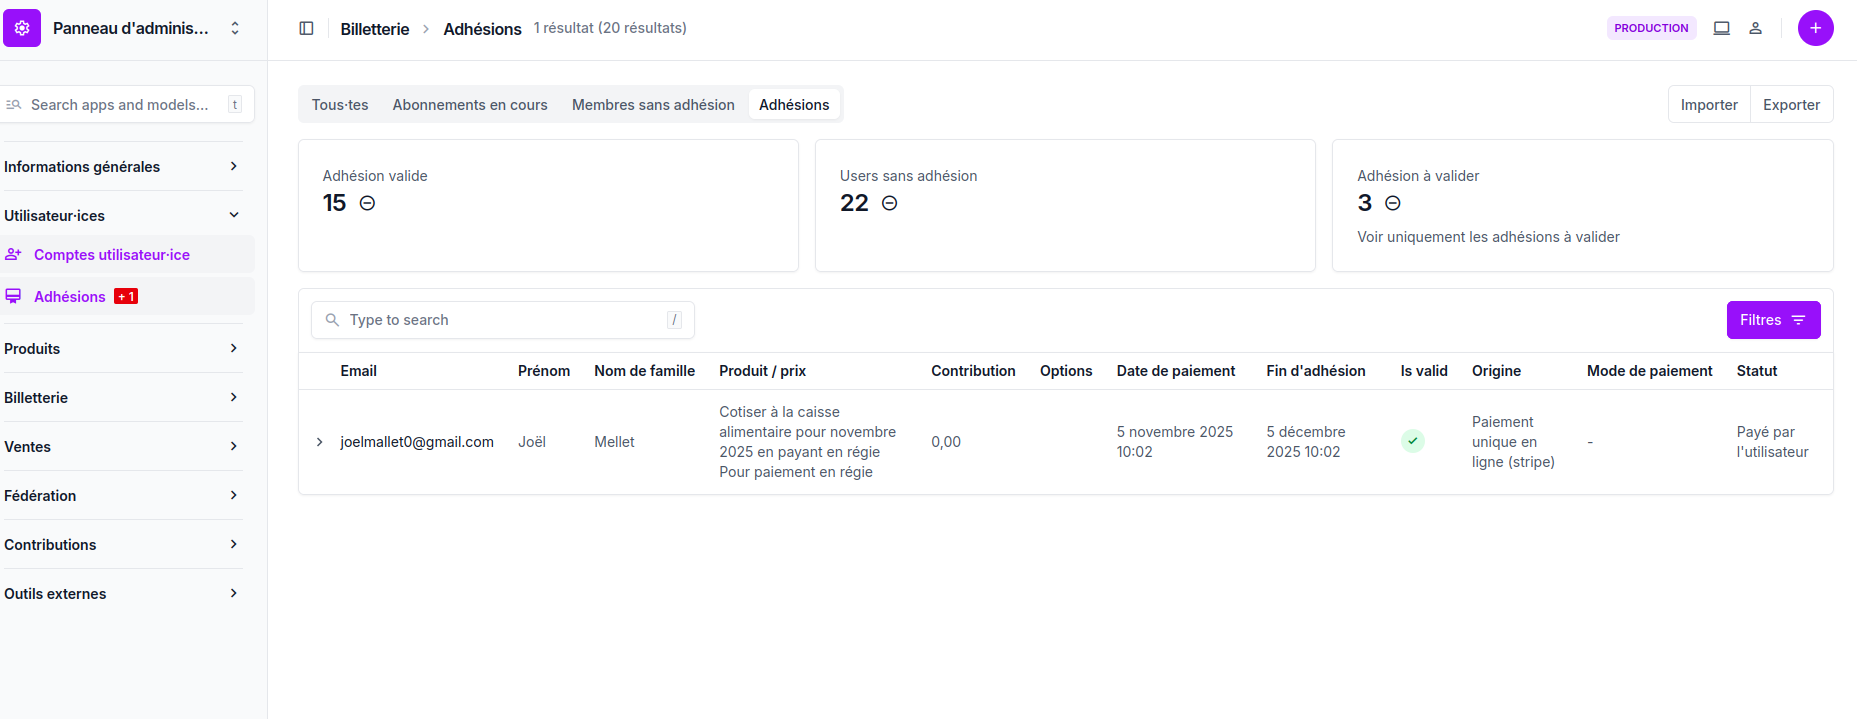Click the purple plus button
Screen dimensions: 1857x719
tap(1815, 28)
